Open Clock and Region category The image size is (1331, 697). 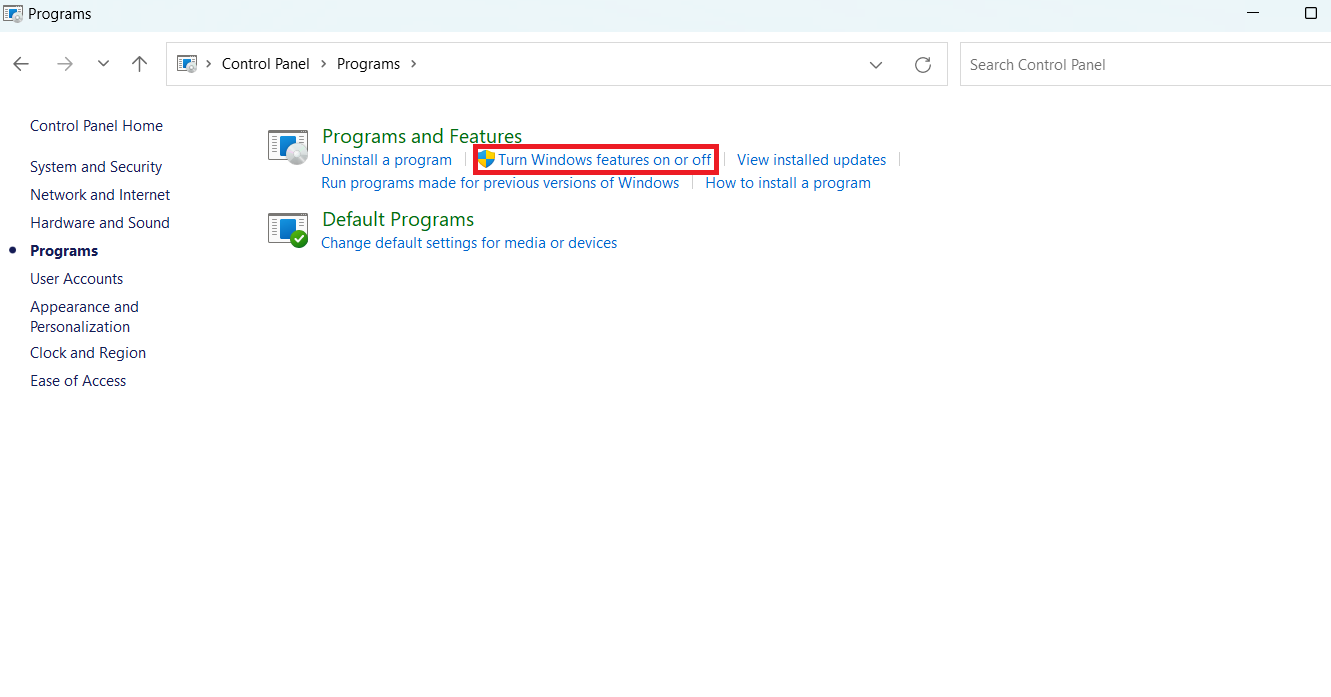click(88, 353)
